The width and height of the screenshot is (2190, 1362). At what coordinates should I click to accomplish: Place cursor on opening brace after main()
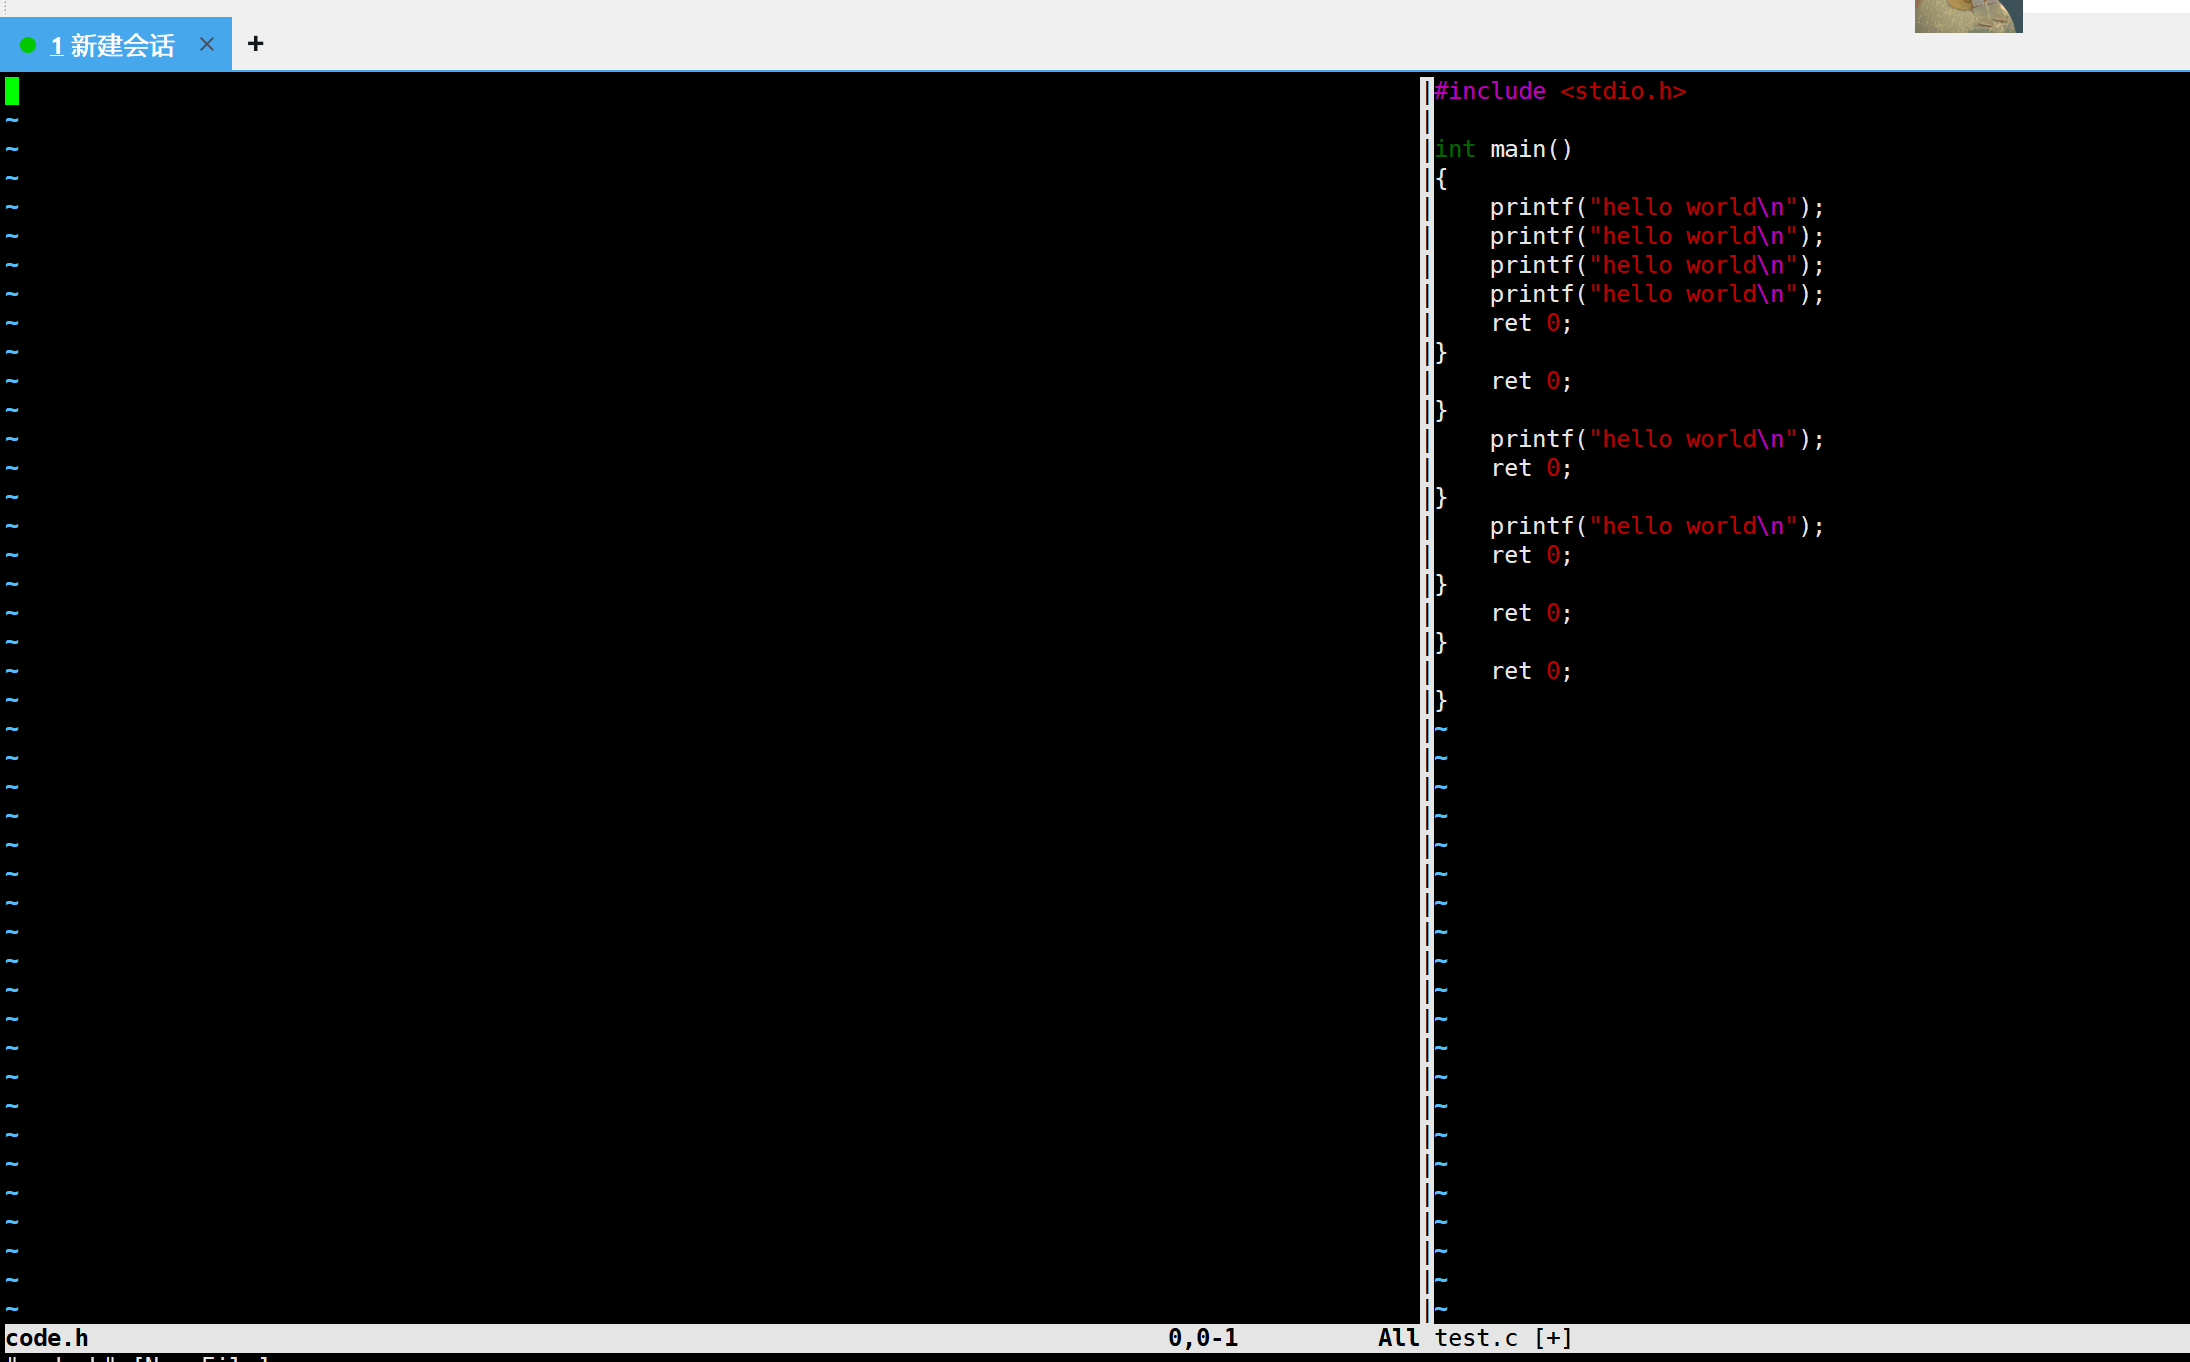[x=1441, y=178]
